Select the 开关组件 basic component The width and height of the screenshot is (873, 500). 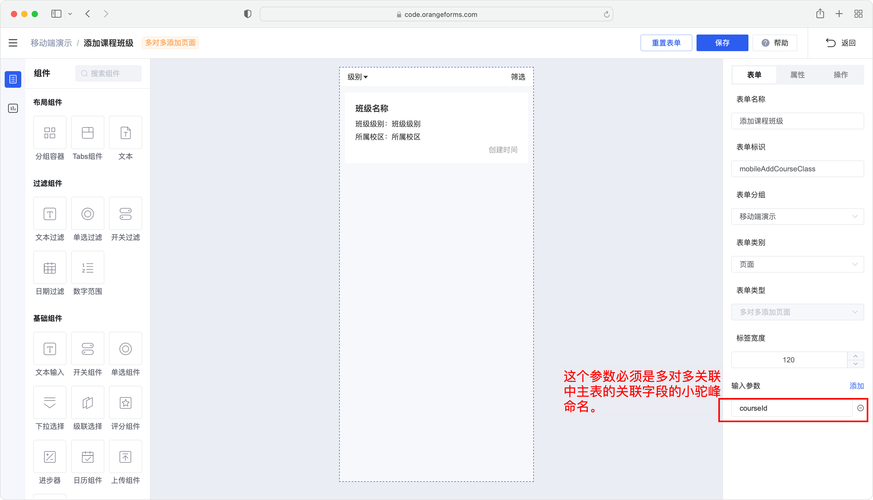click(87, 349)
